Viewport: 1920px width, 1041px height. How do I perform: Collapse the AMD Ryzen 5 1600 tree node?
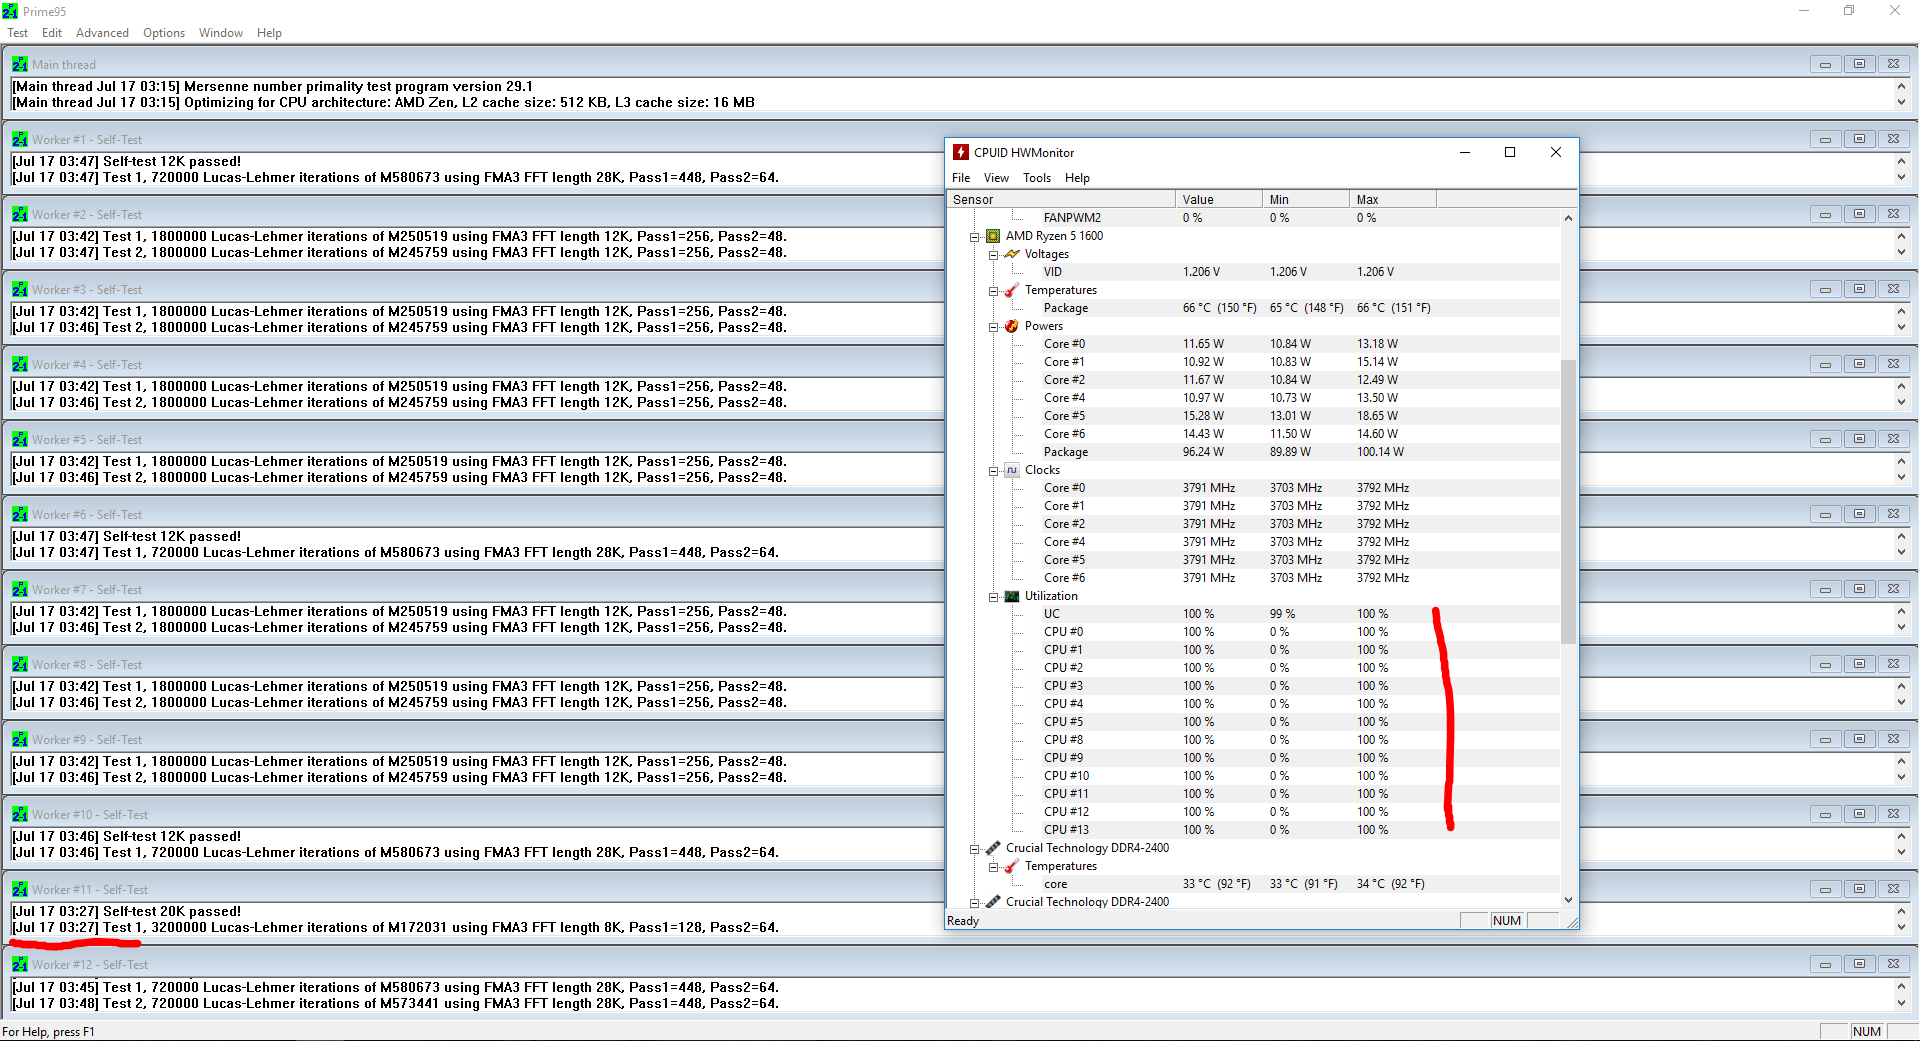[974, 237]
